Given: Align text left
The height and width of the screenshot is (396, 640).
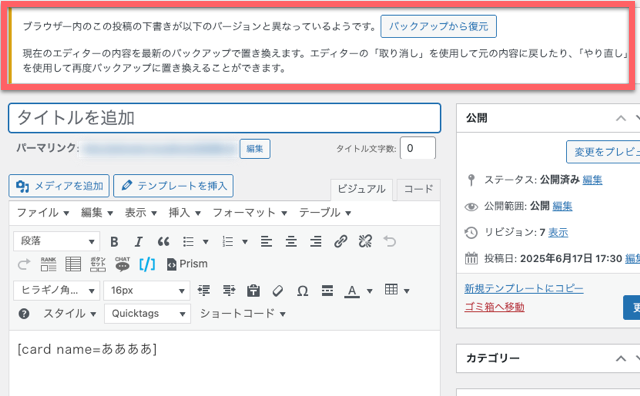Looking at the screenshot, I should 267,242.
